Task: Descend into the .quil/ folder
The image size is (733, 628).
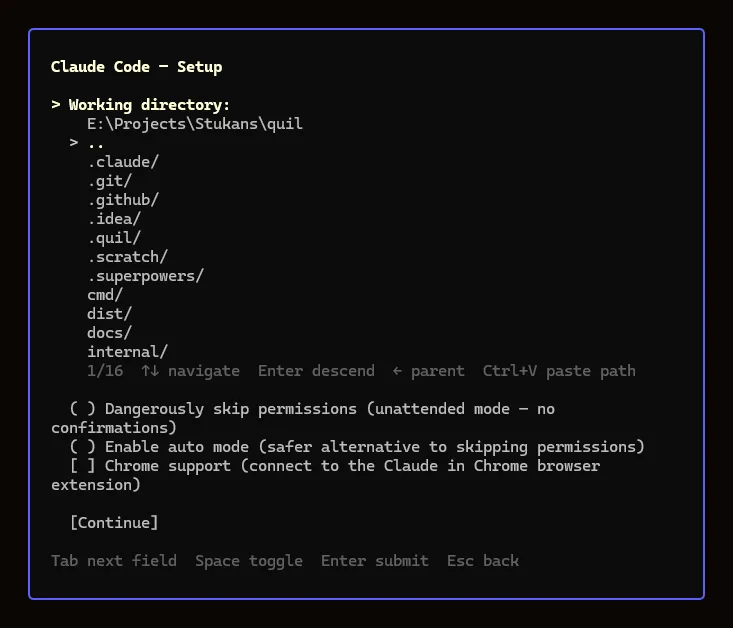Action: coord(114,238)
